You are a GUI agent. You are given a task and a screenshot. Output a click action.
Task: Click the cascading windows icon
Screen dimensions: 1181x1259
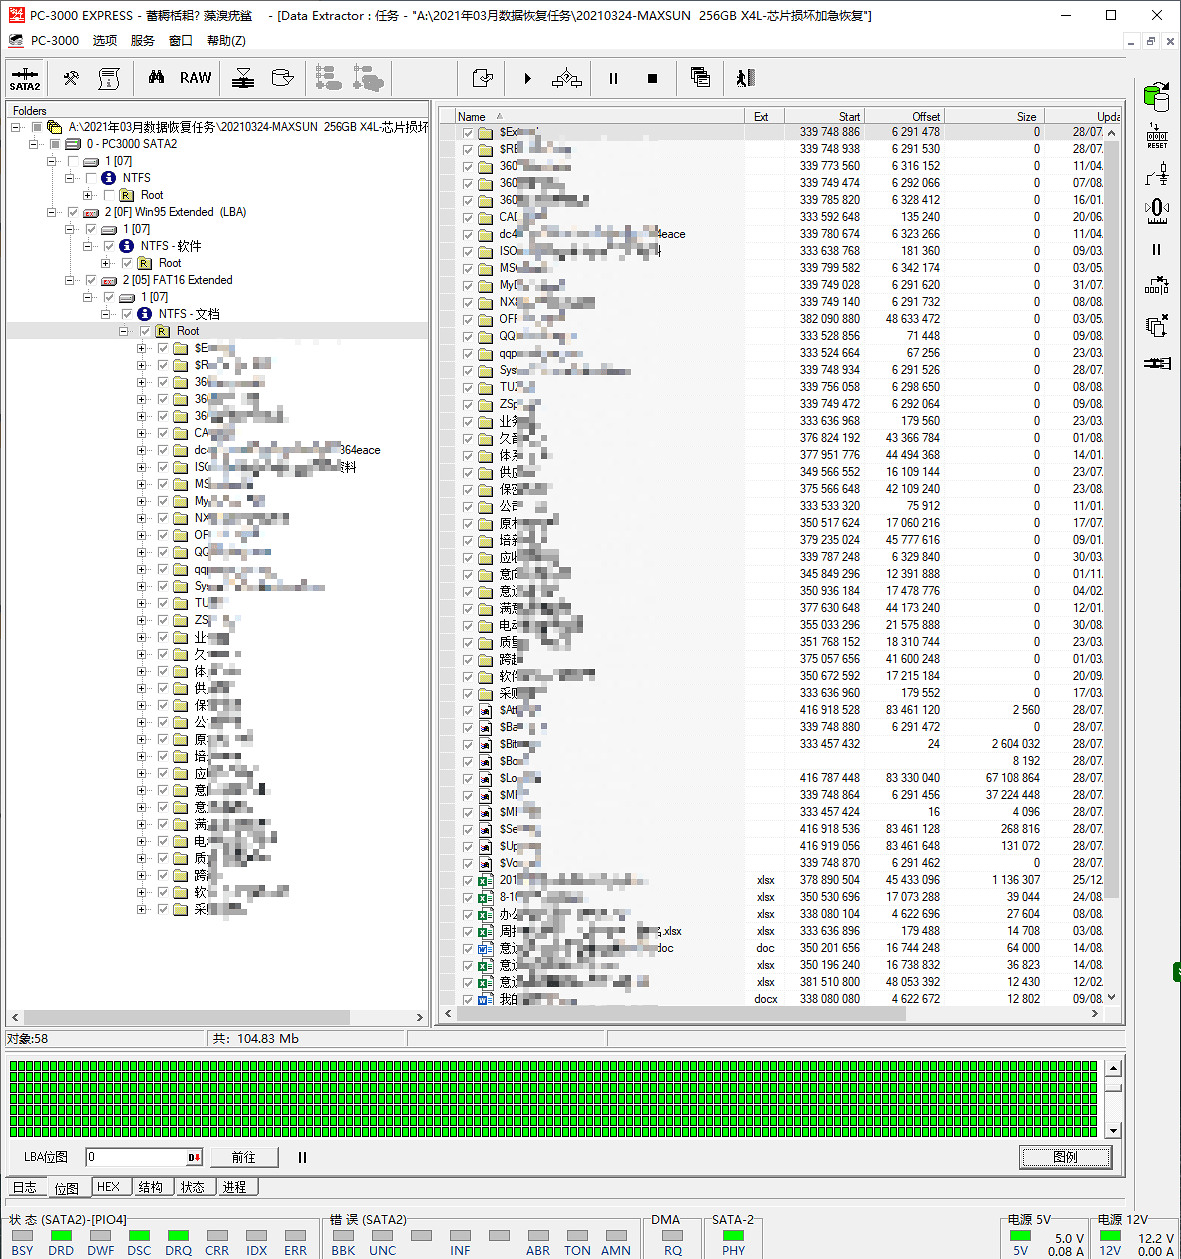coord(700,78)
